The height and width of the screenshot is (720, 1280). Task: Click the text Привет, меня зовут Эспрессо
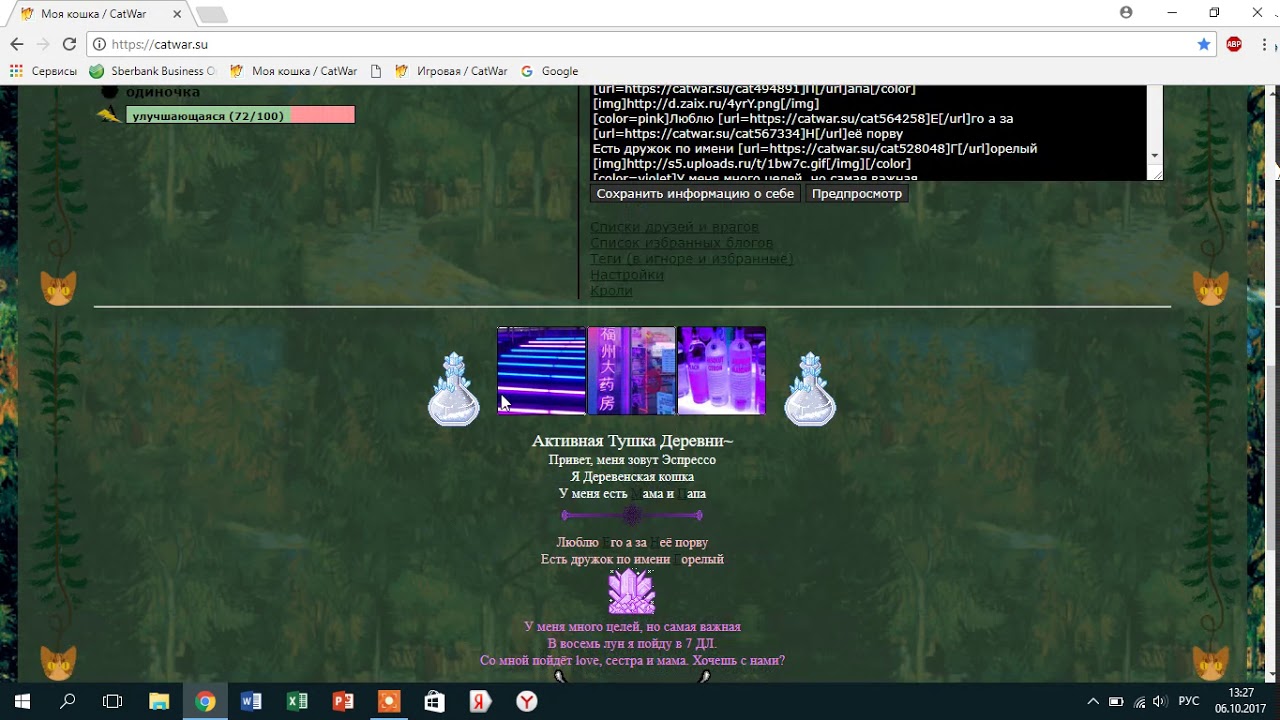coord(632,460)
